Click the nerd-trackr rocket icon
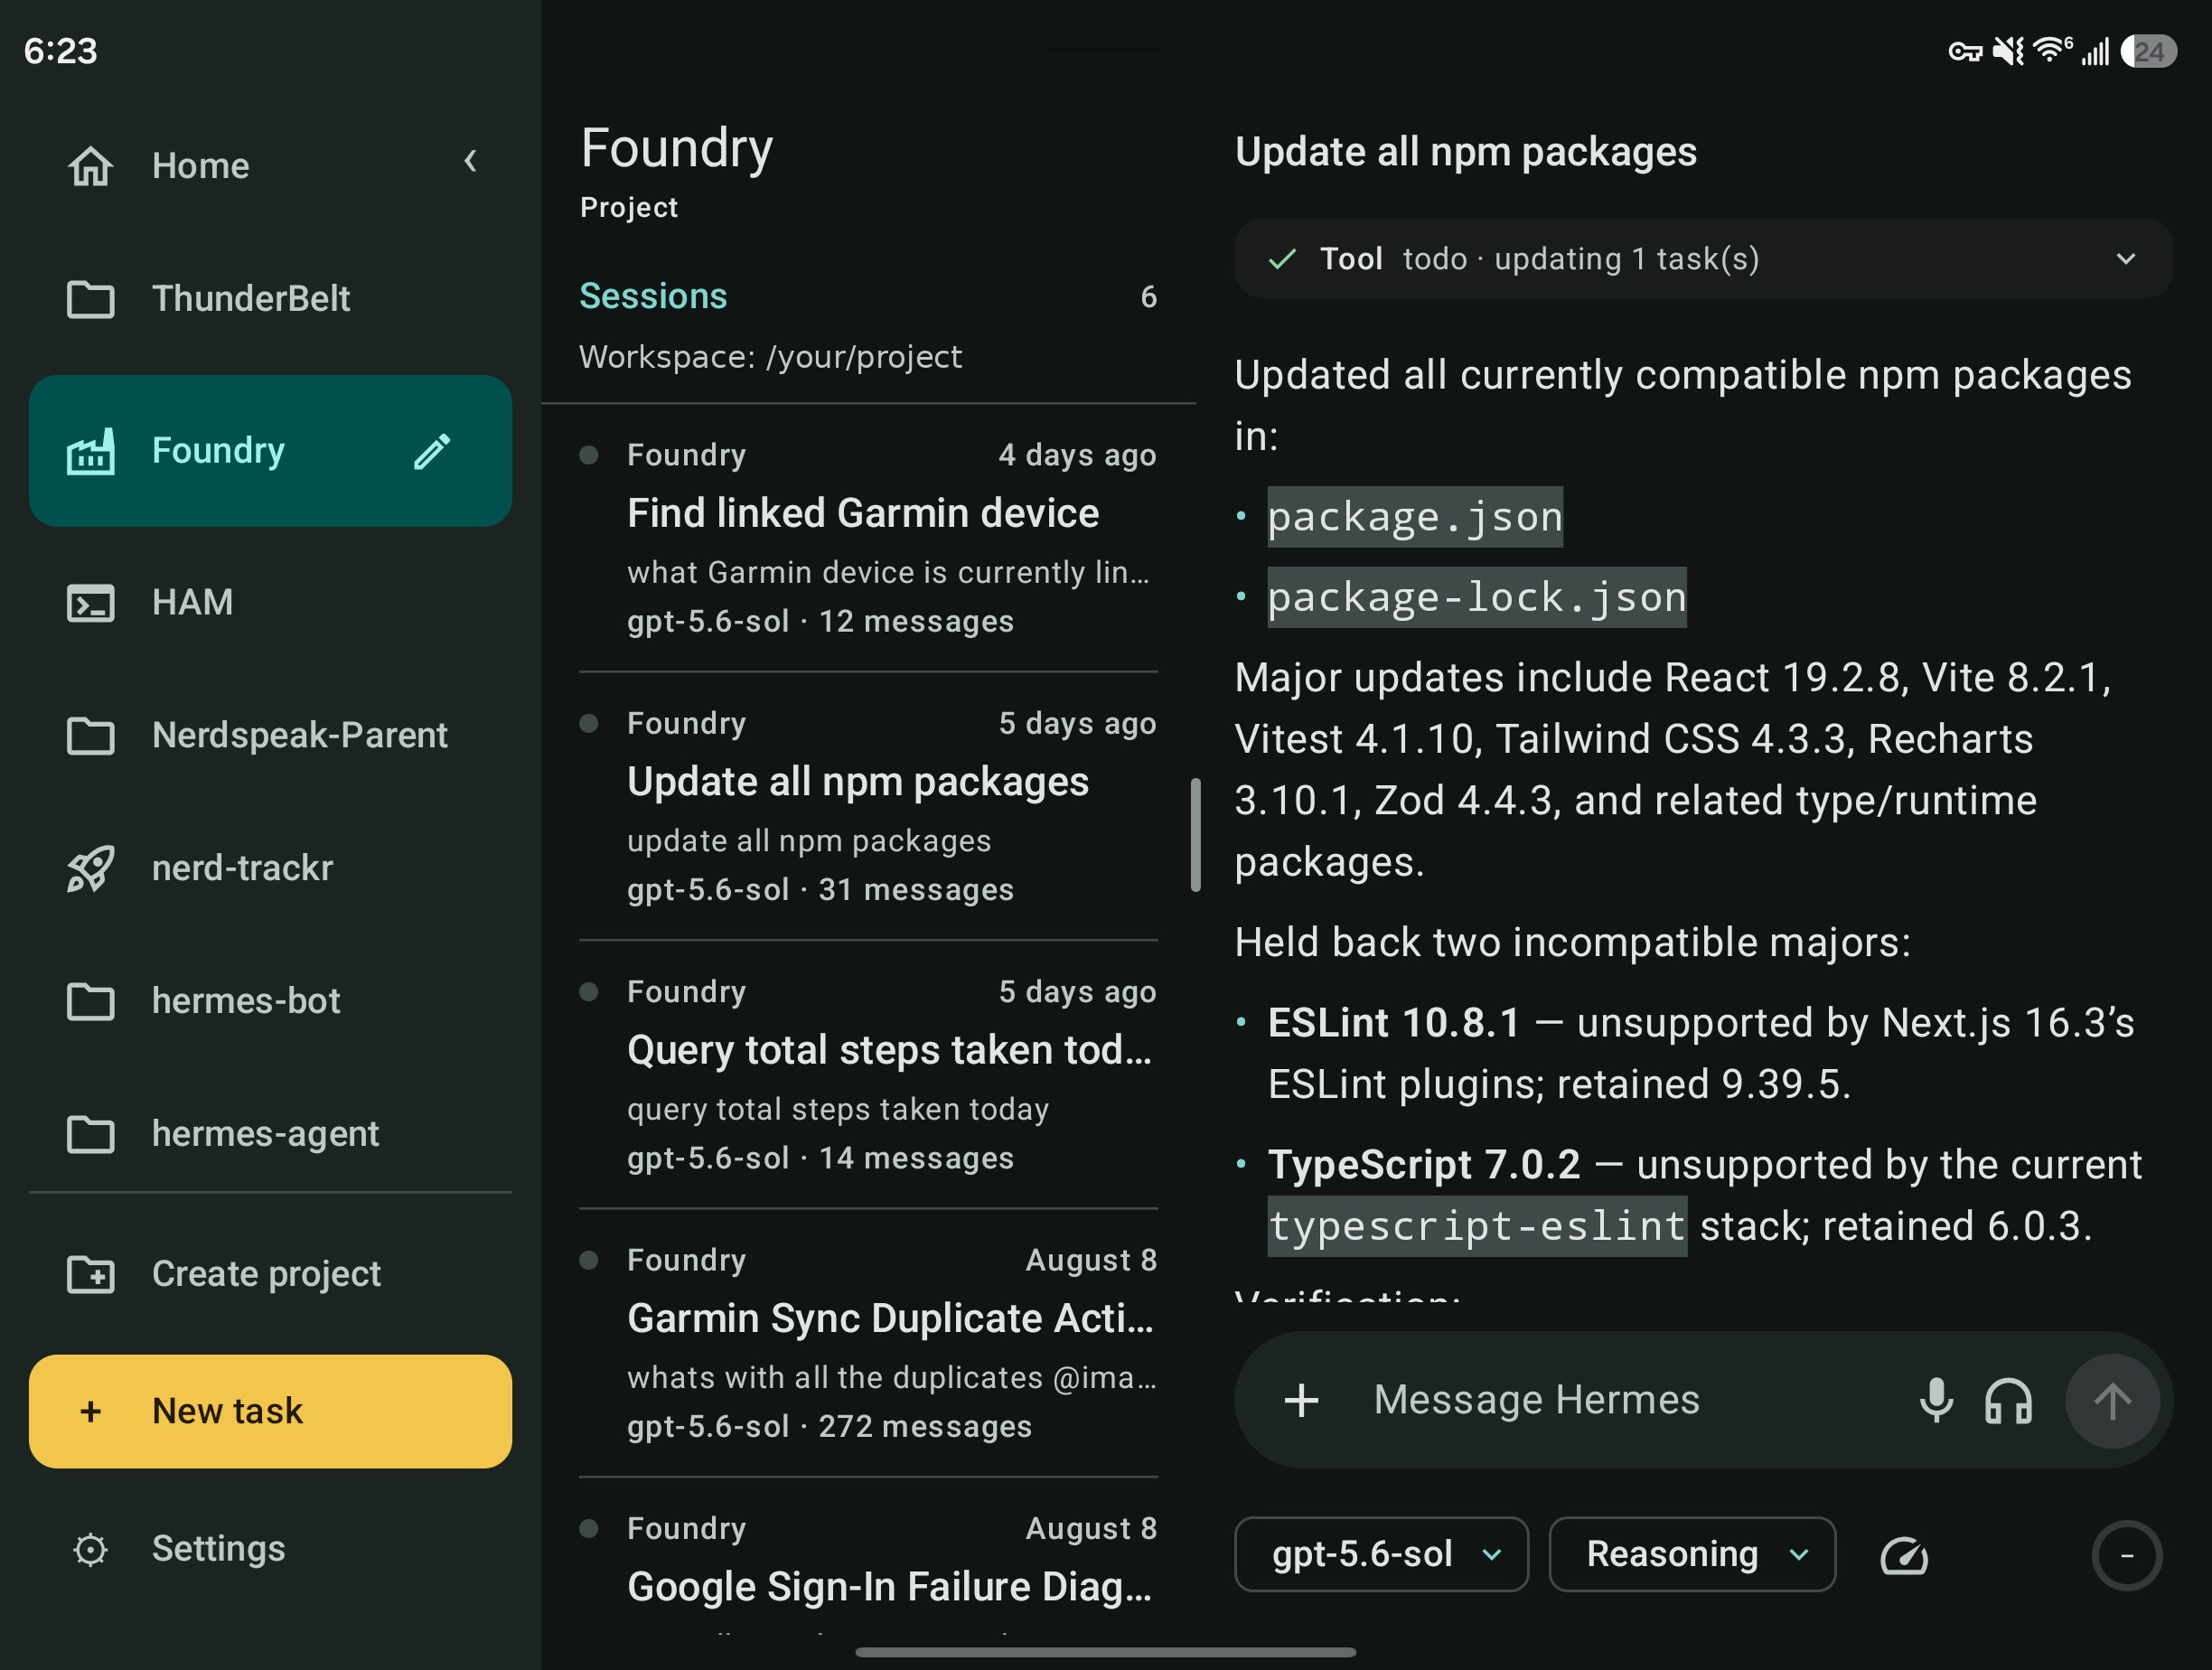 90,868
